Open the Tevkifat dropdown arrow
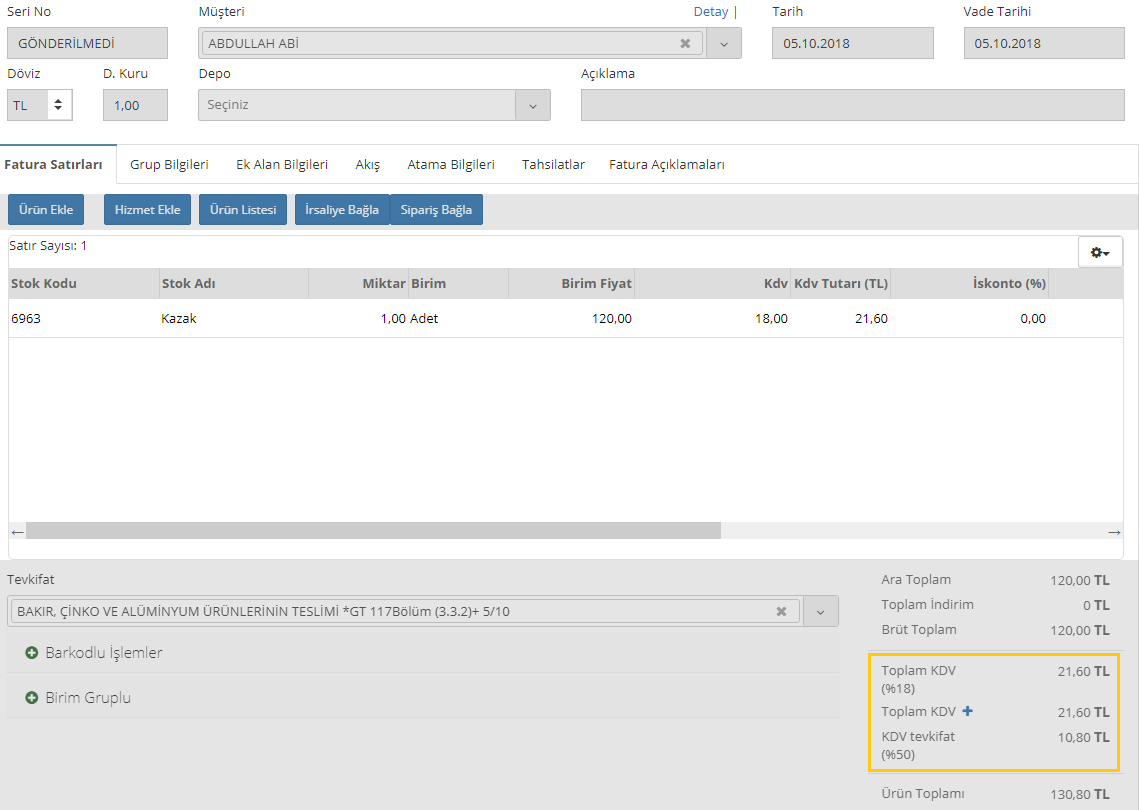The width and height of the screenshot is (1139, 810). 820,611
